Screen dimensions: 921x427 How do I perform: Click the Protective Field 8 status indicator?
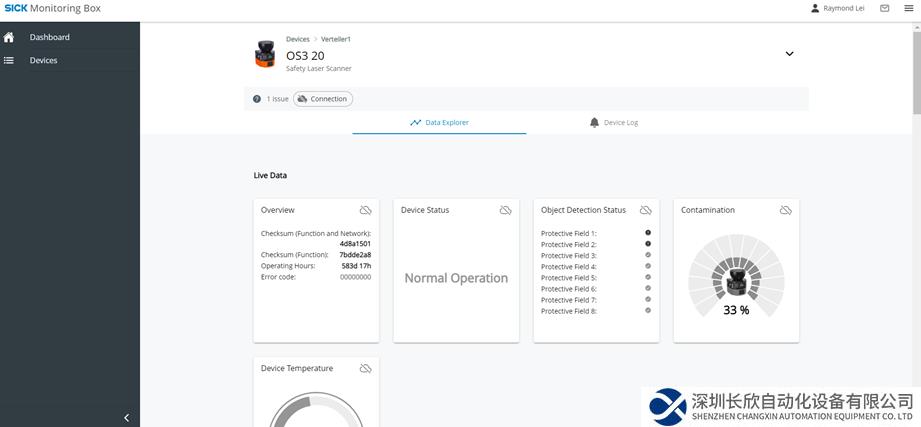click(648, 310)
